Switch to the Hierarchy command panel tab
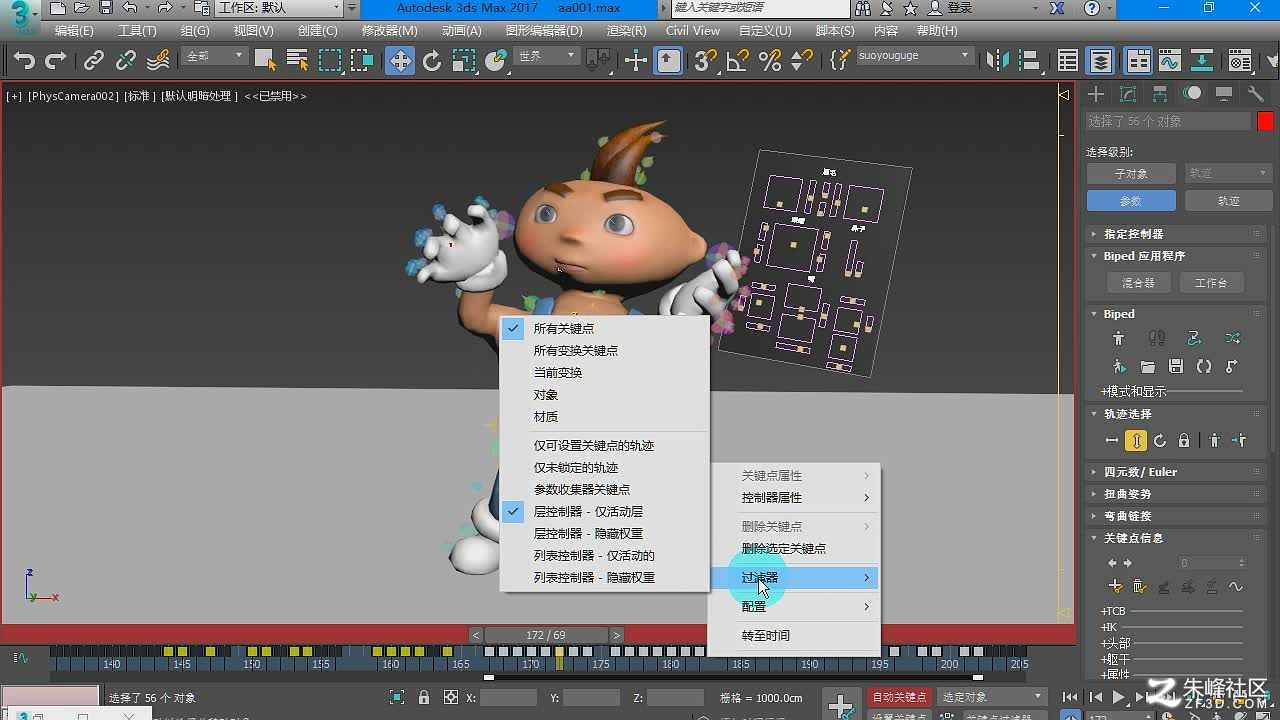1280x720 pixels. (x=1160, y=94)
